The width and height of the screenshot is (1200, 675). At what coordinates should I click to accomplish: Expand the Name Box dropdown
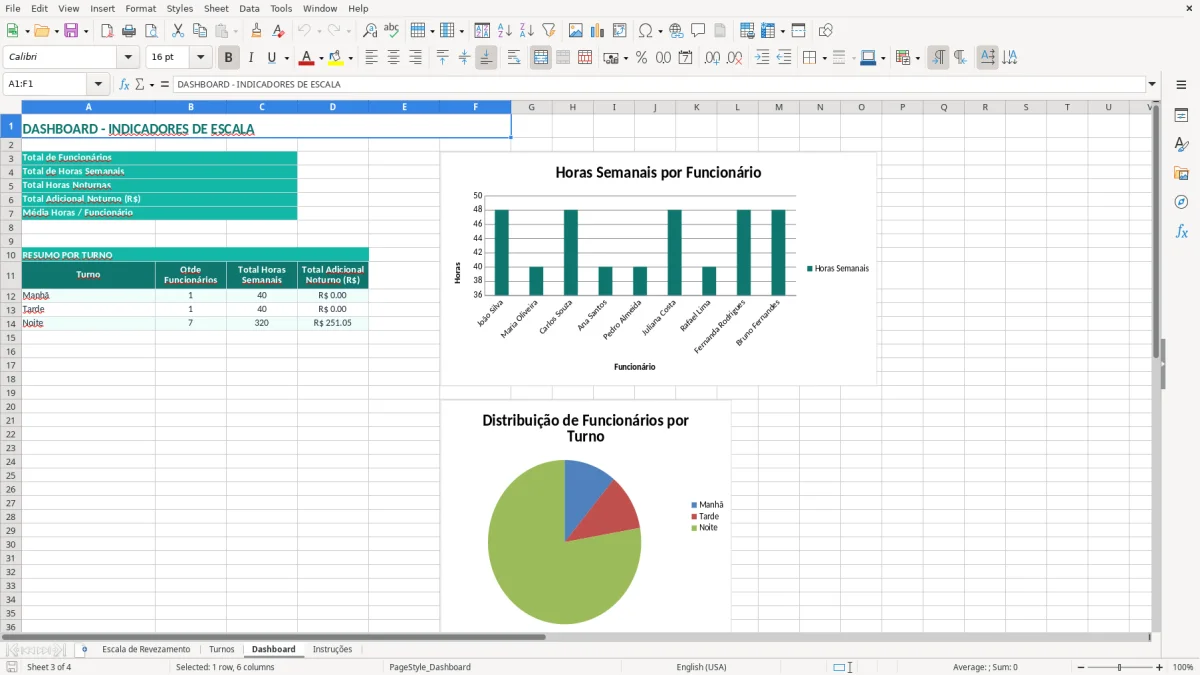98,84
